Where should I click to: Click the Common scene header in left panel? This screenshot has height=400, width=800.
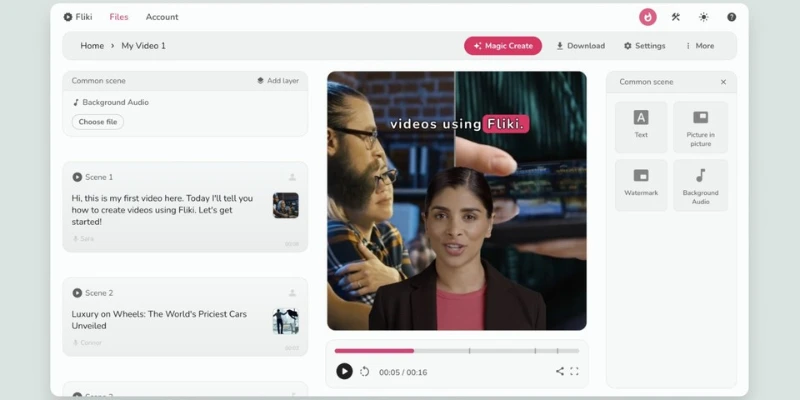(98, 81)
